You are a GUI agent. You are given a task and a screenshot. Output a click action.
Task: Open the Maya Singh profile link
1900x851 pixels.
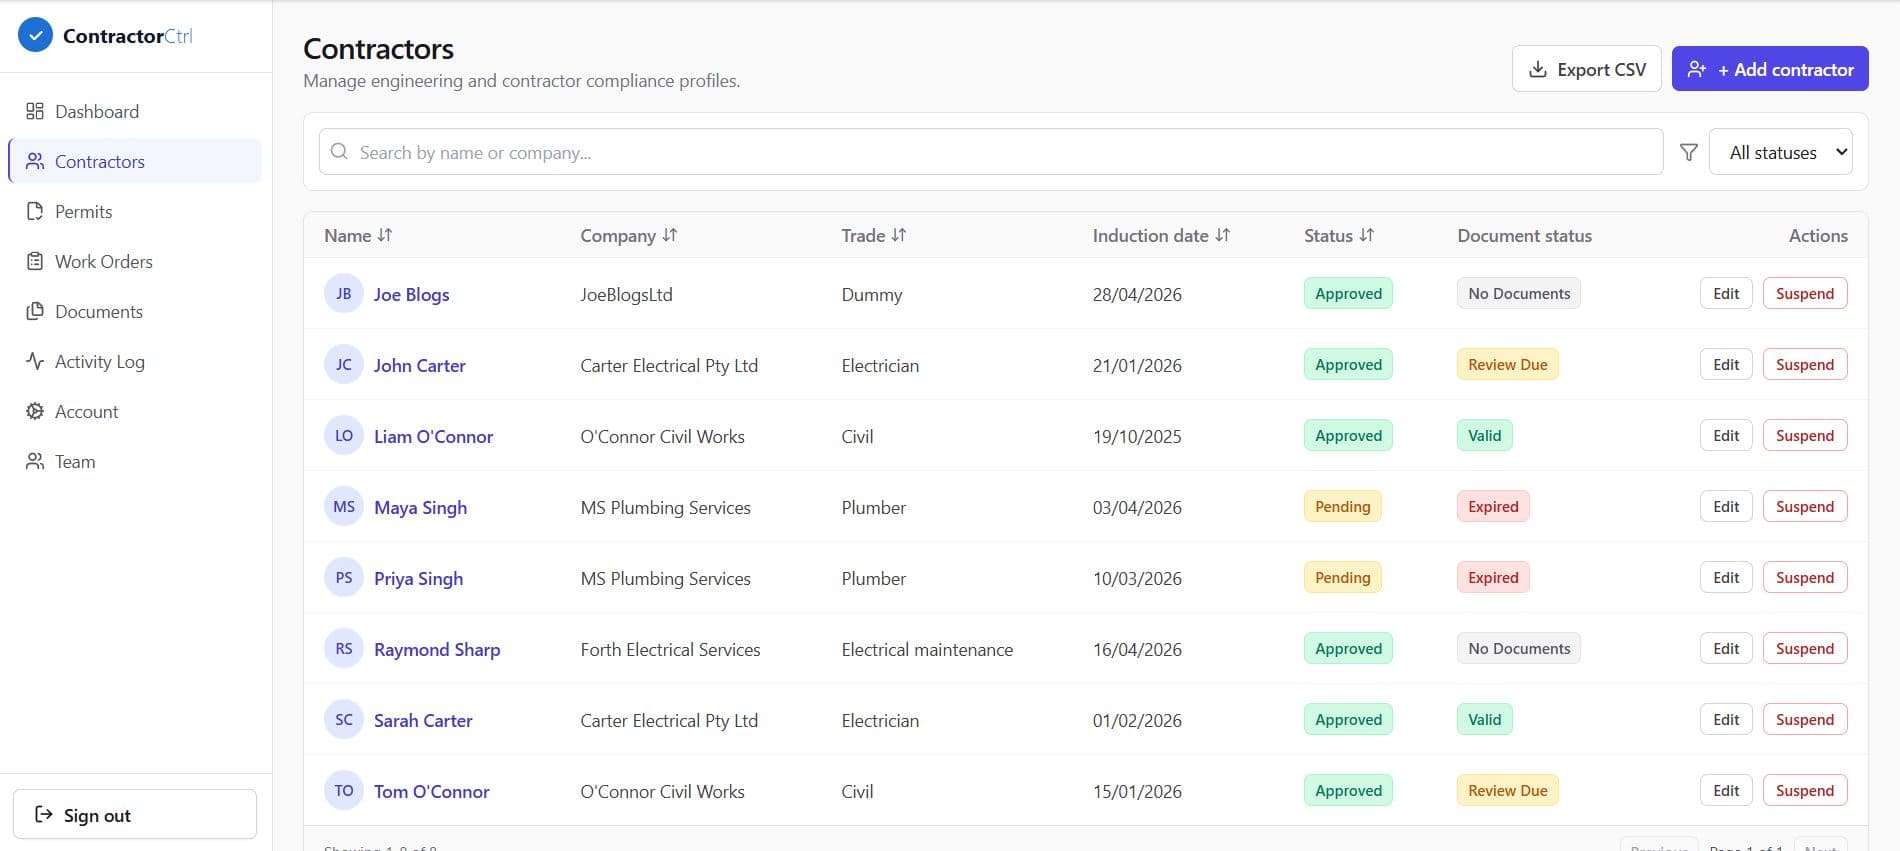coord(420,507)
